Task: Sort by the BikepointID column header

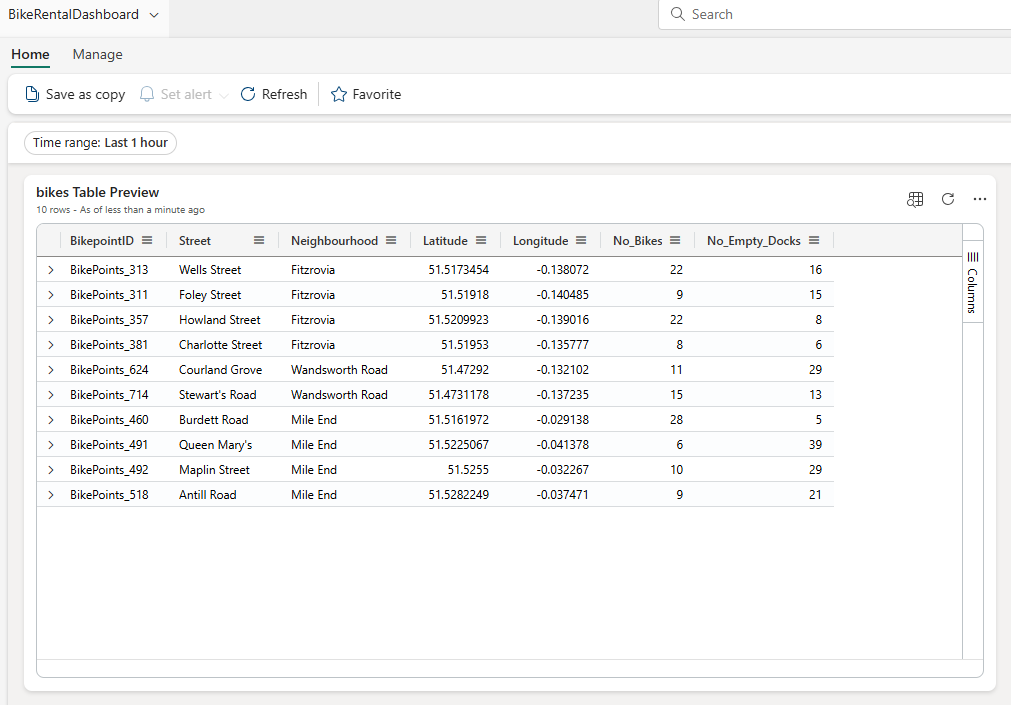Action: (x=102, y=241)
